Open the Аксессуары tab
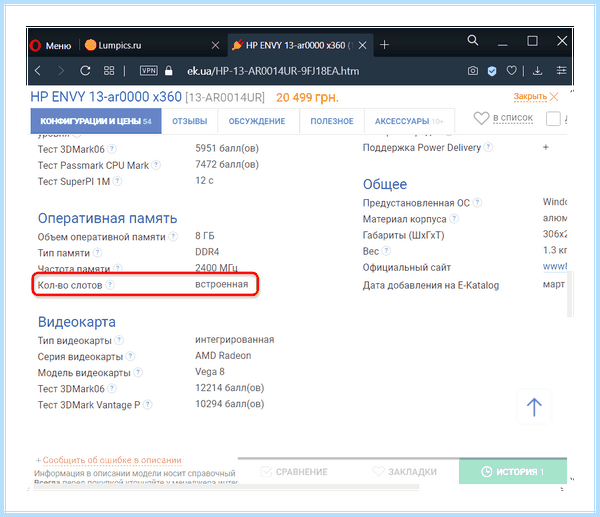This screenshot has height=517, width=600. click(409, 121)
